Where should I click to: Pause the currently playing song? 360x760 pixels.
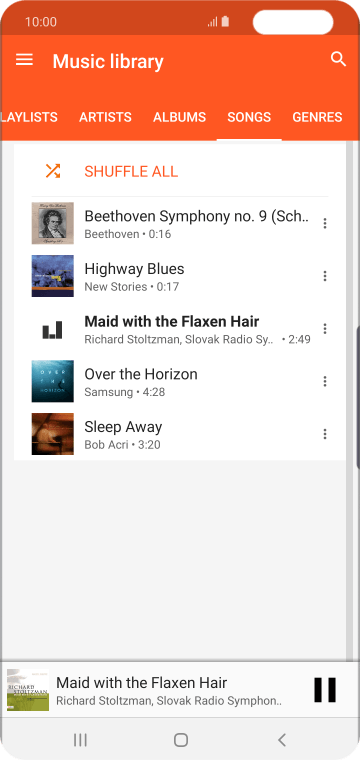click(325, 689)
